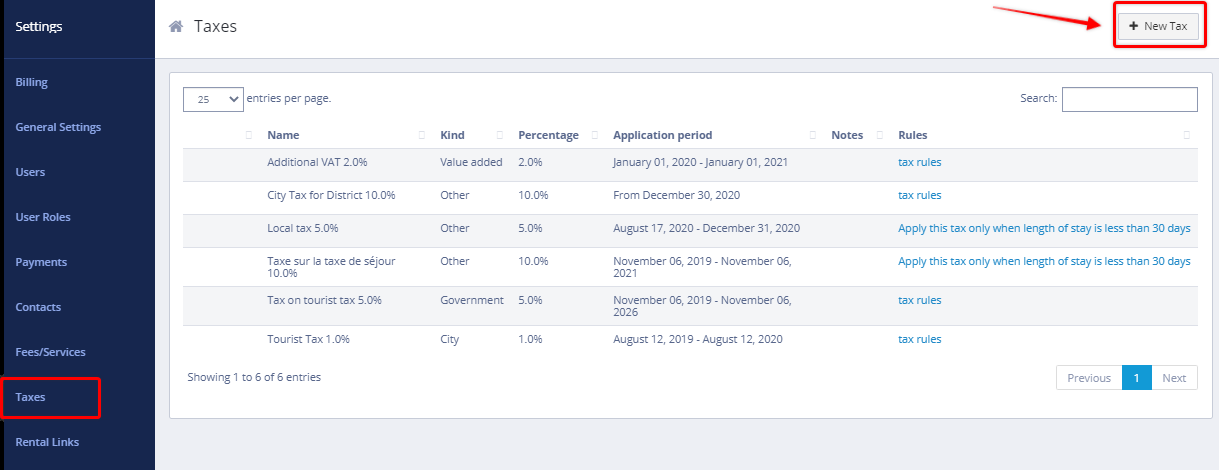This screenshot has width=1219, height=470.
Task: Open rule link for Local tax 5.0%
Action: (x=1044, y=228)
